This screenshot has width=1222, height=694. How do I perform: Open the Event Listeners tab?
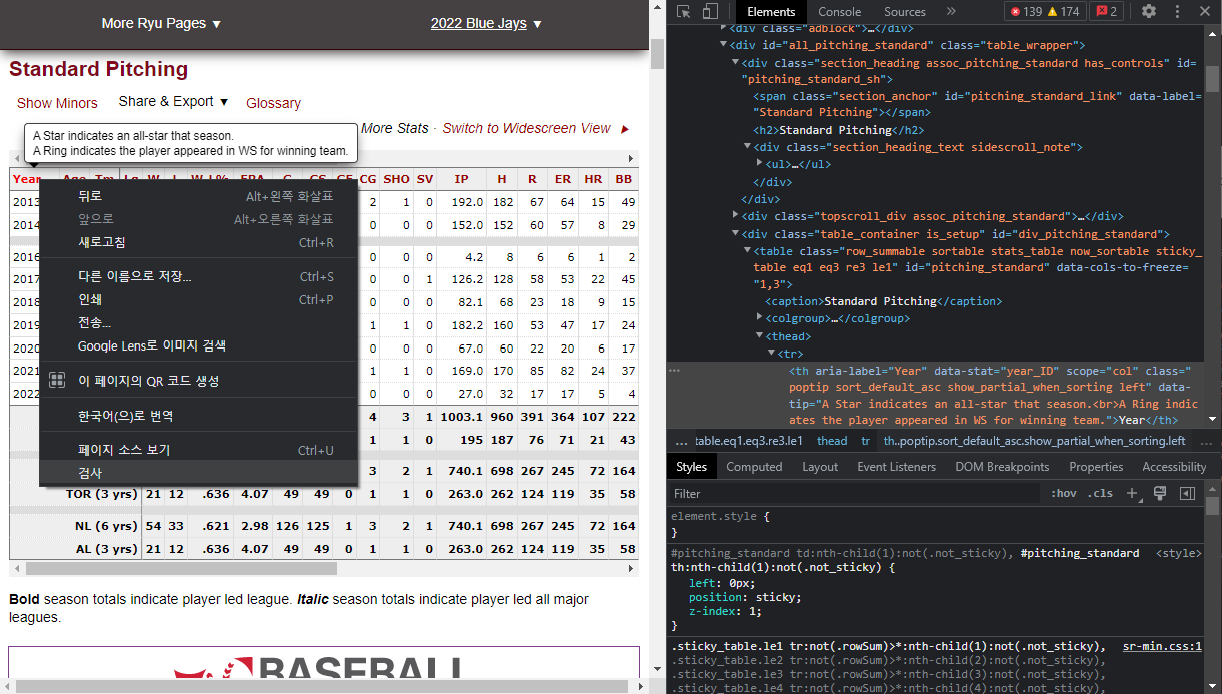897,467
